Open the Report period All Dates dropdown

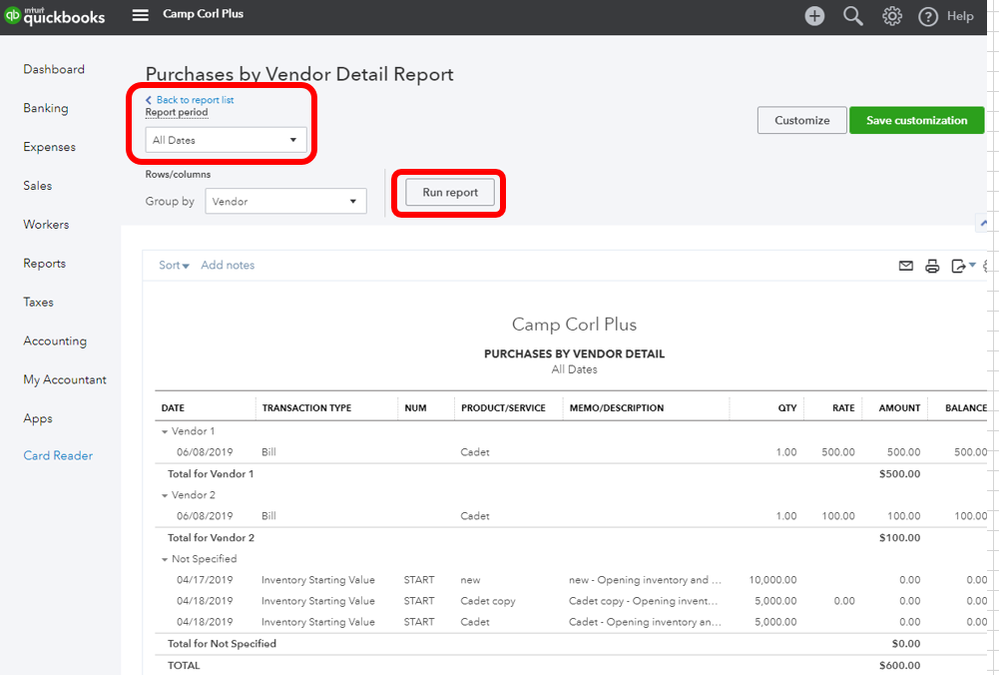(226, 140)
